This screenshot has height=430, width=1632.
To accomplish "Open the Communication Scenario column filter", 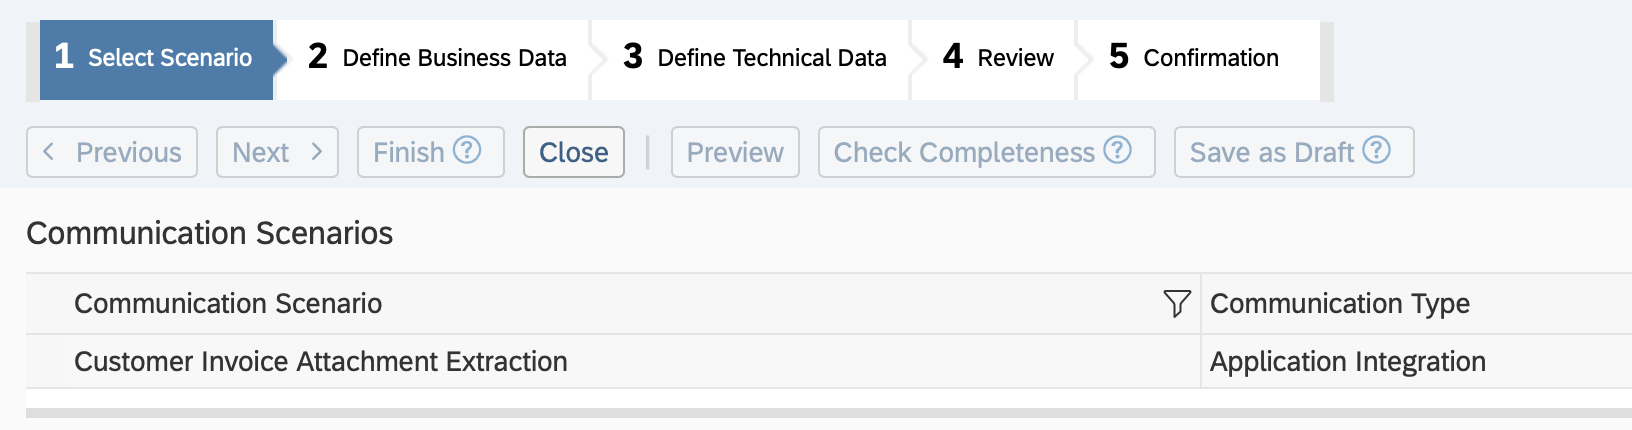I will coord(1177,303).
